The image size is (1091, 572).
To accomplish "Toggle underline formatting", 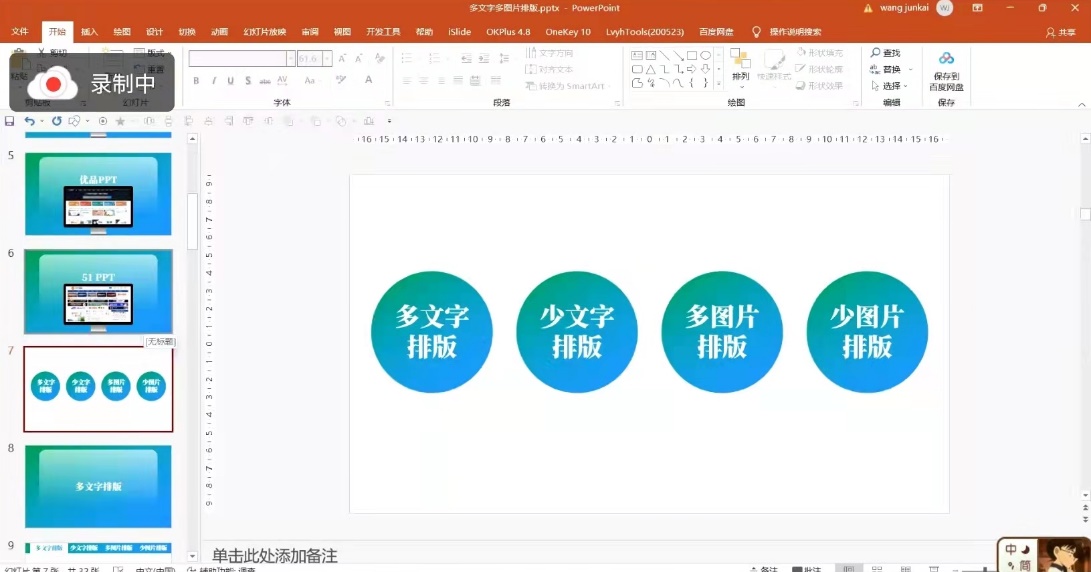I will (231, 81).
